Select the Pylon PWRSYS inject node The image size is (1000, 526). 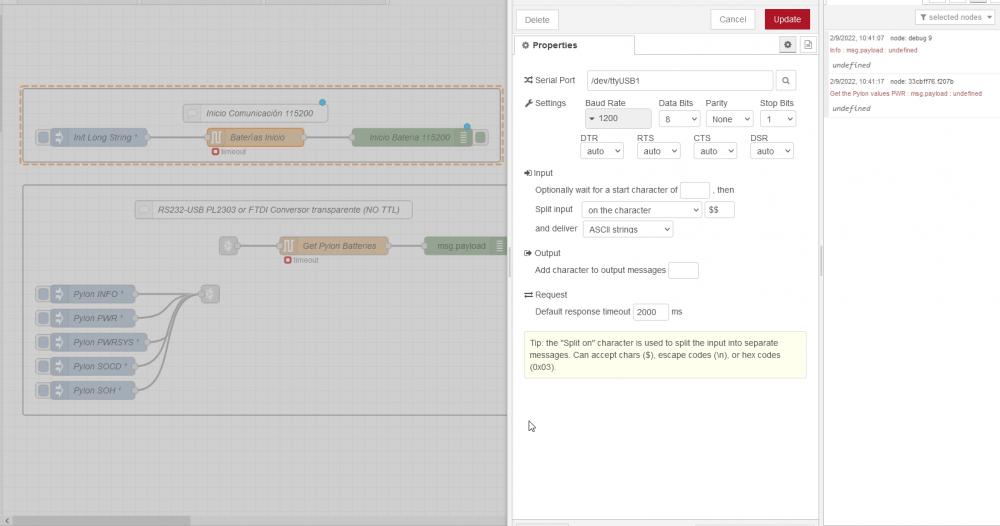point(99,342)
